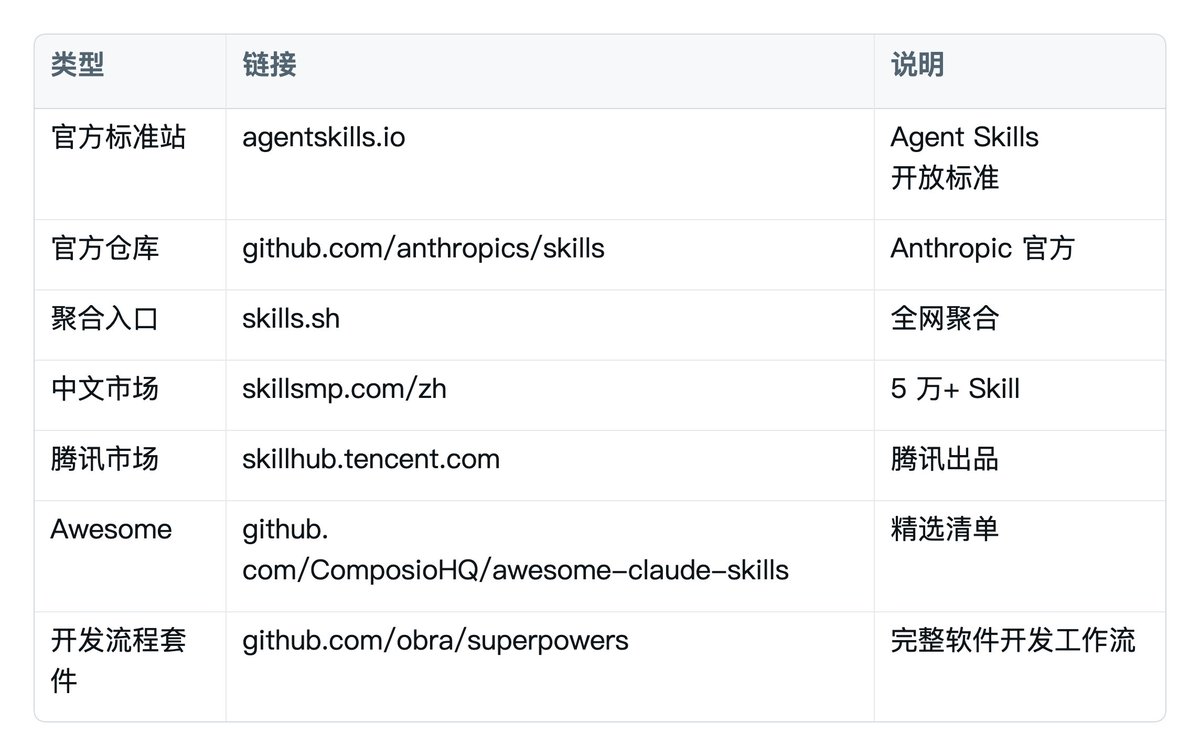Select the 完整软件开发工作流 description
The image size is (1200, 756).
pyautogui.click(x=1013, y=640)
